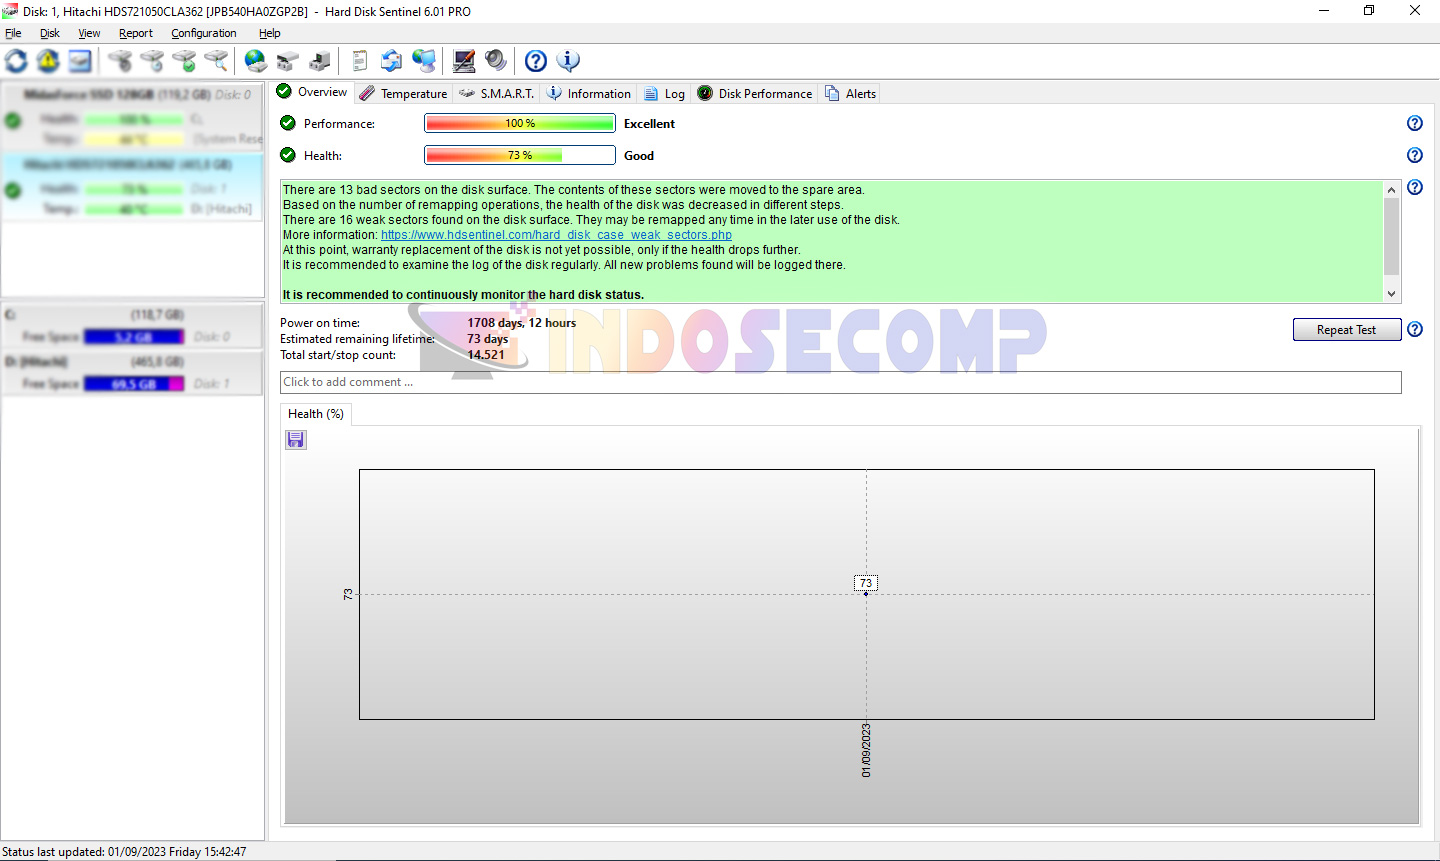Click the 'Excellent' performance rating text
1440x861 pixels.
coord(649,124)
